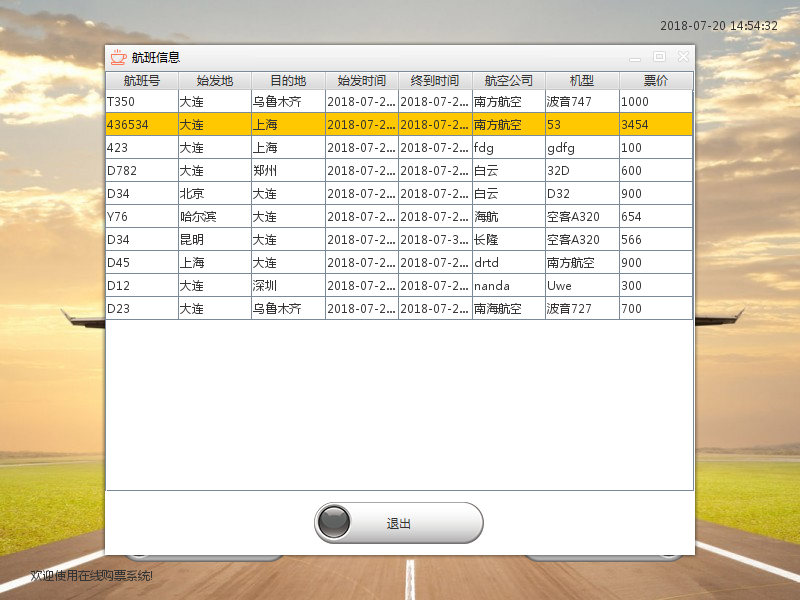
Task: Click airline cell drtd
Action: (509, 262)
